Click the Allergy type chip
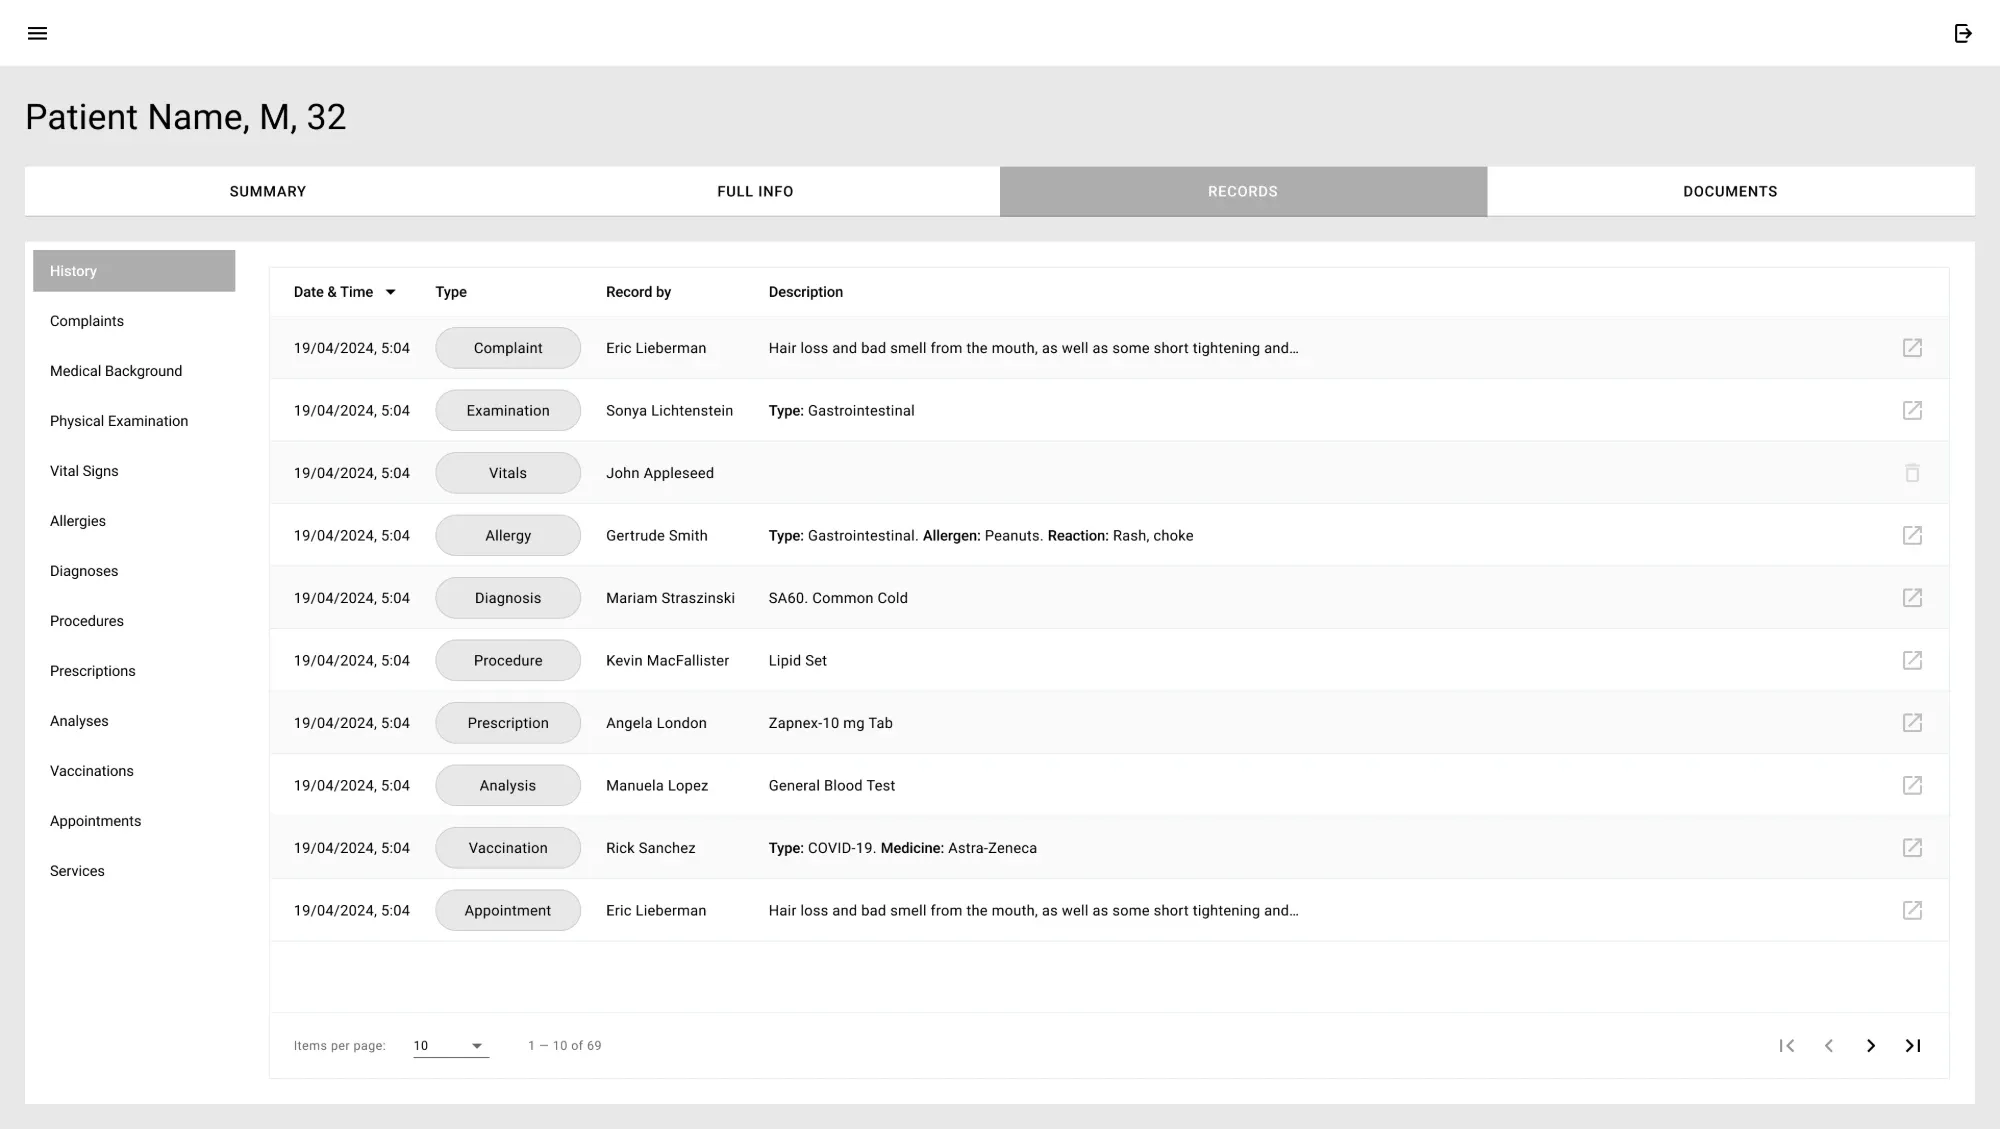 coord(508,535)
